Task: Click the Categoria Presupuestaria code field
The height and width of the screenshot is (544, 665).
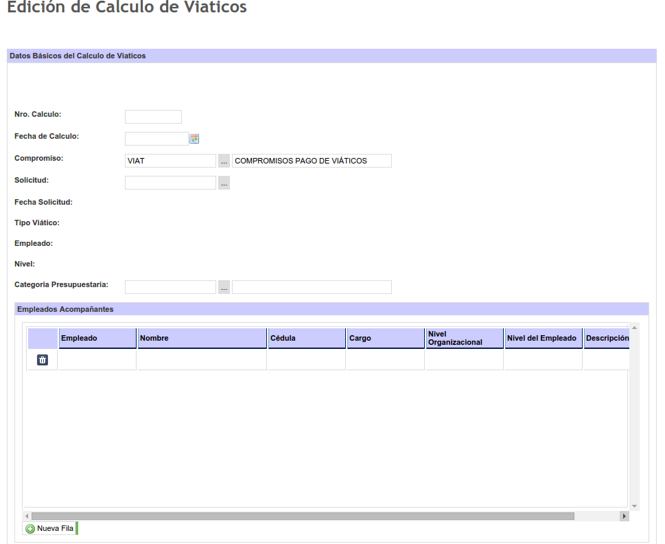Action: point(170,287)
